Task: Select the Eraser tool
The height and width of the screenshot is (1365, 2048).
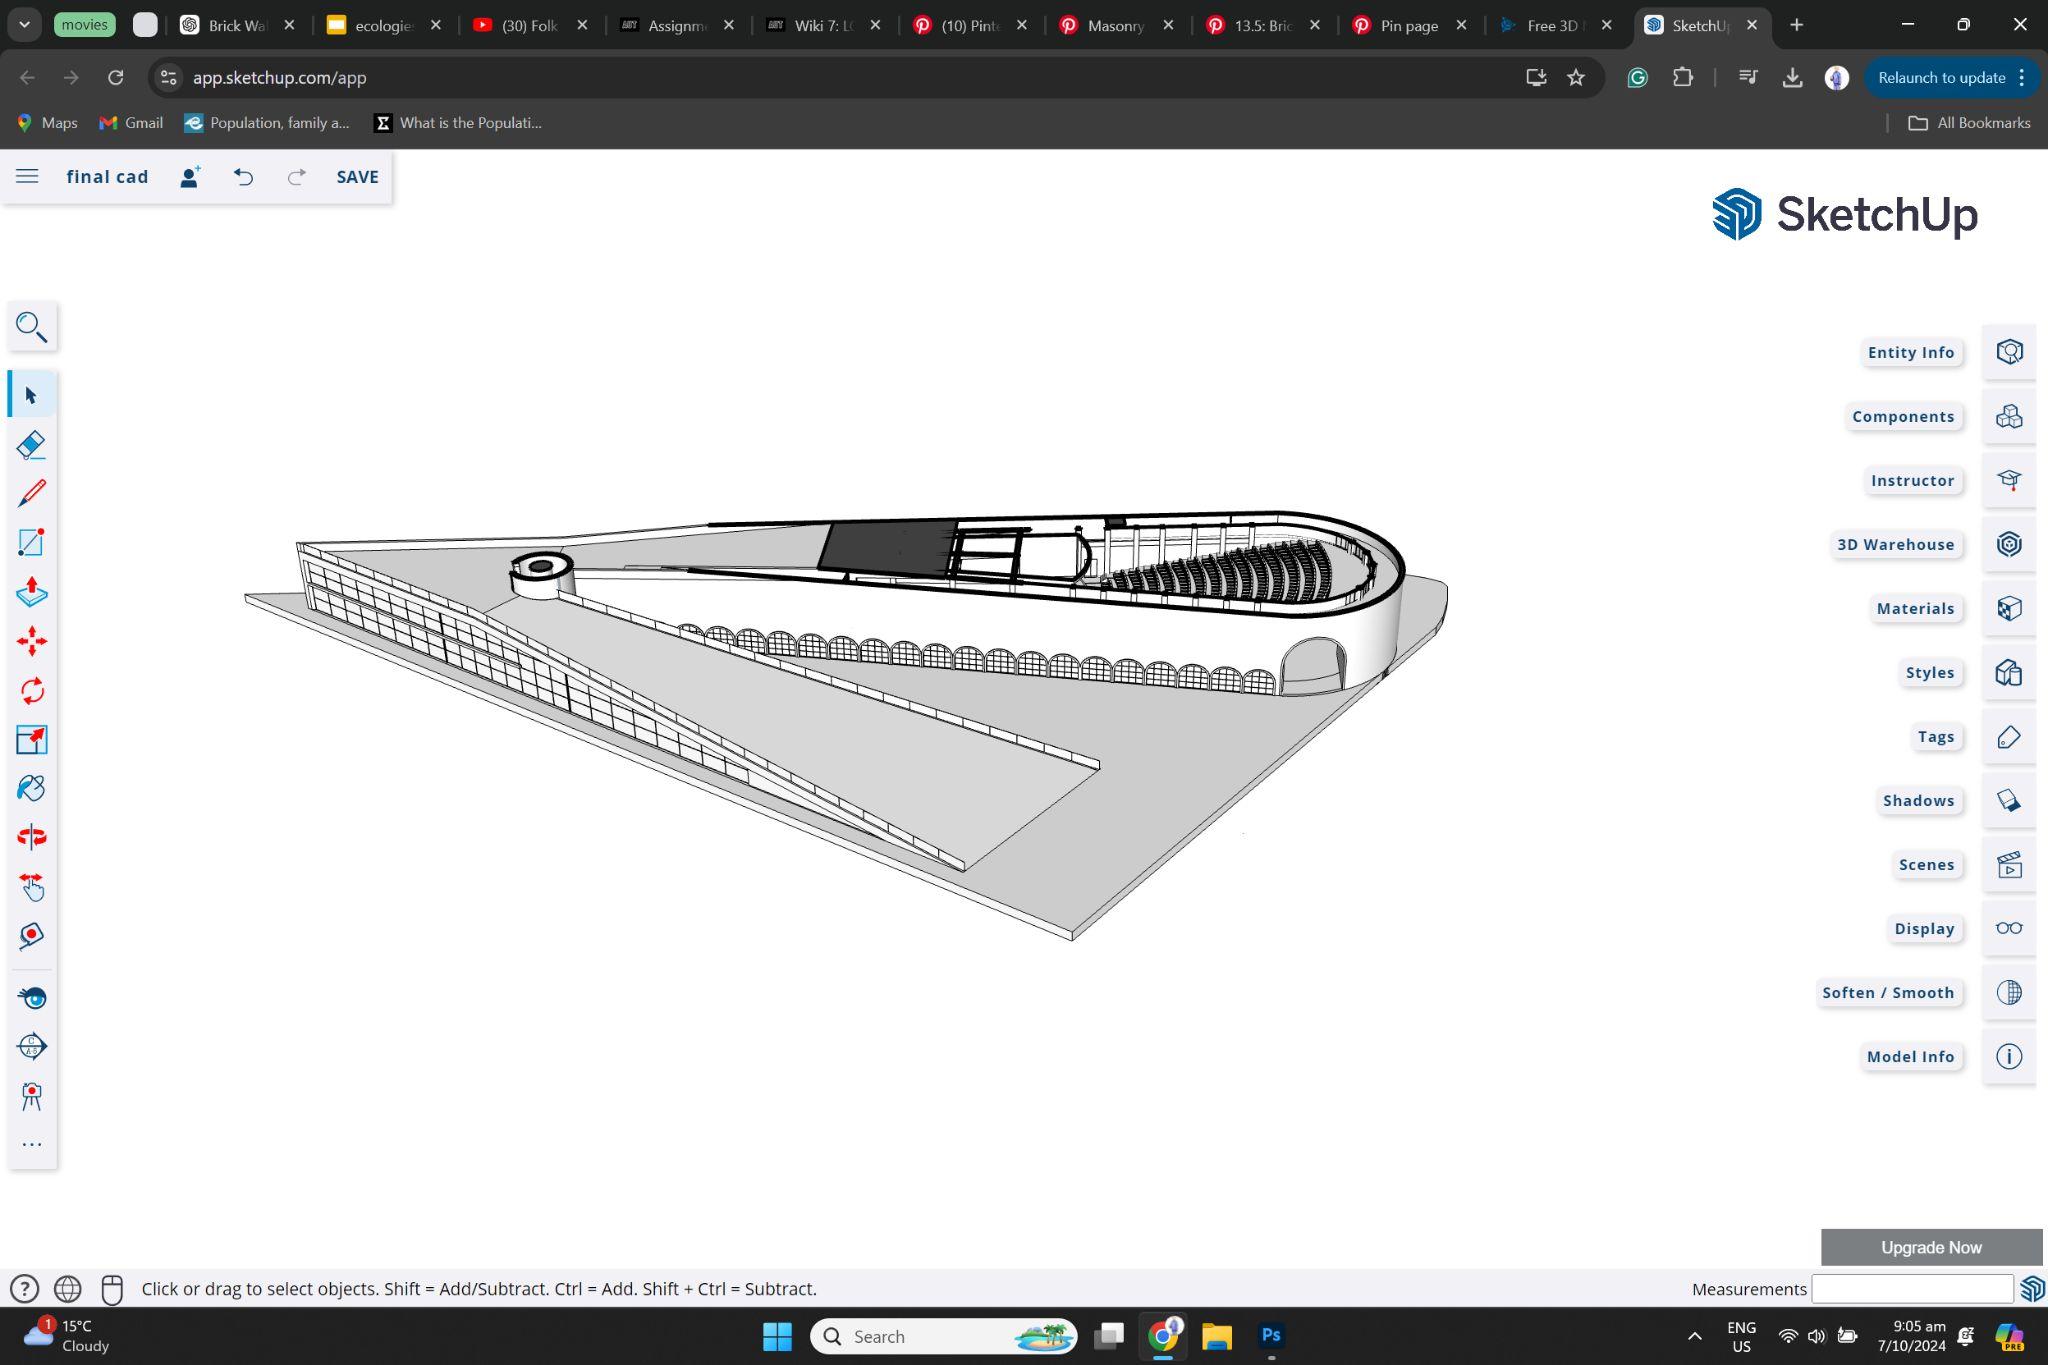Action: [x=31, y=444]
